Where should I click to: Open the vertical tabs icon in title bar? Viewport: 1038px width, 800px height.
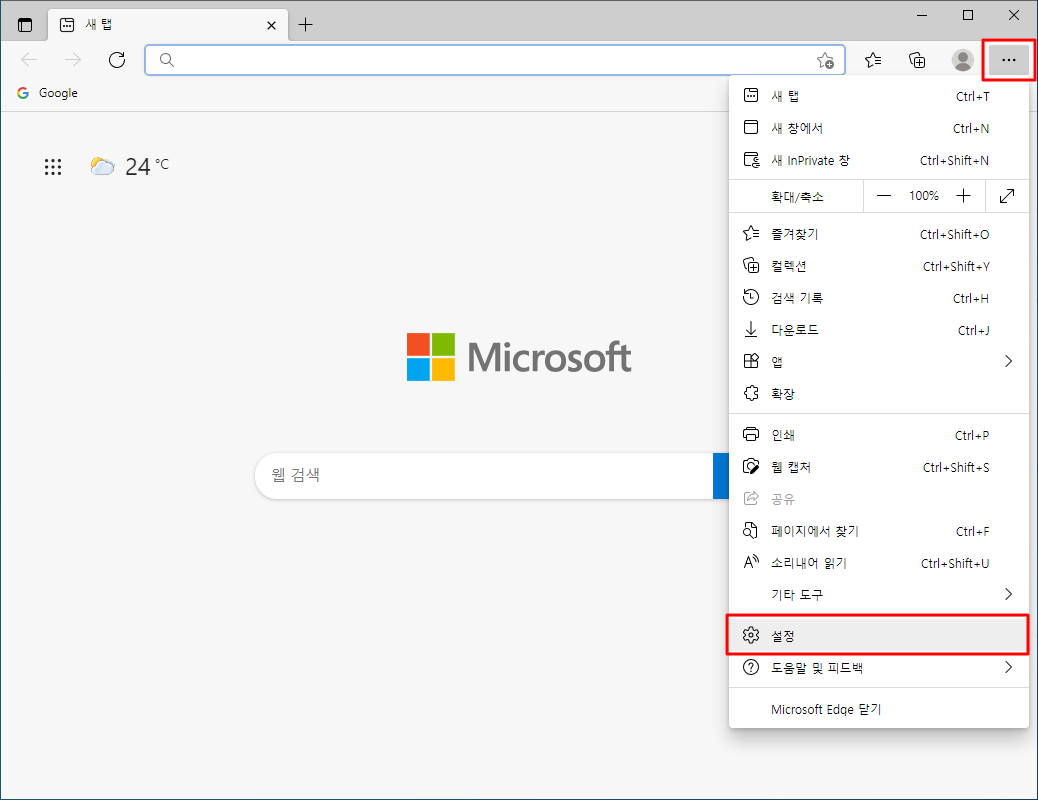[25, 25]
